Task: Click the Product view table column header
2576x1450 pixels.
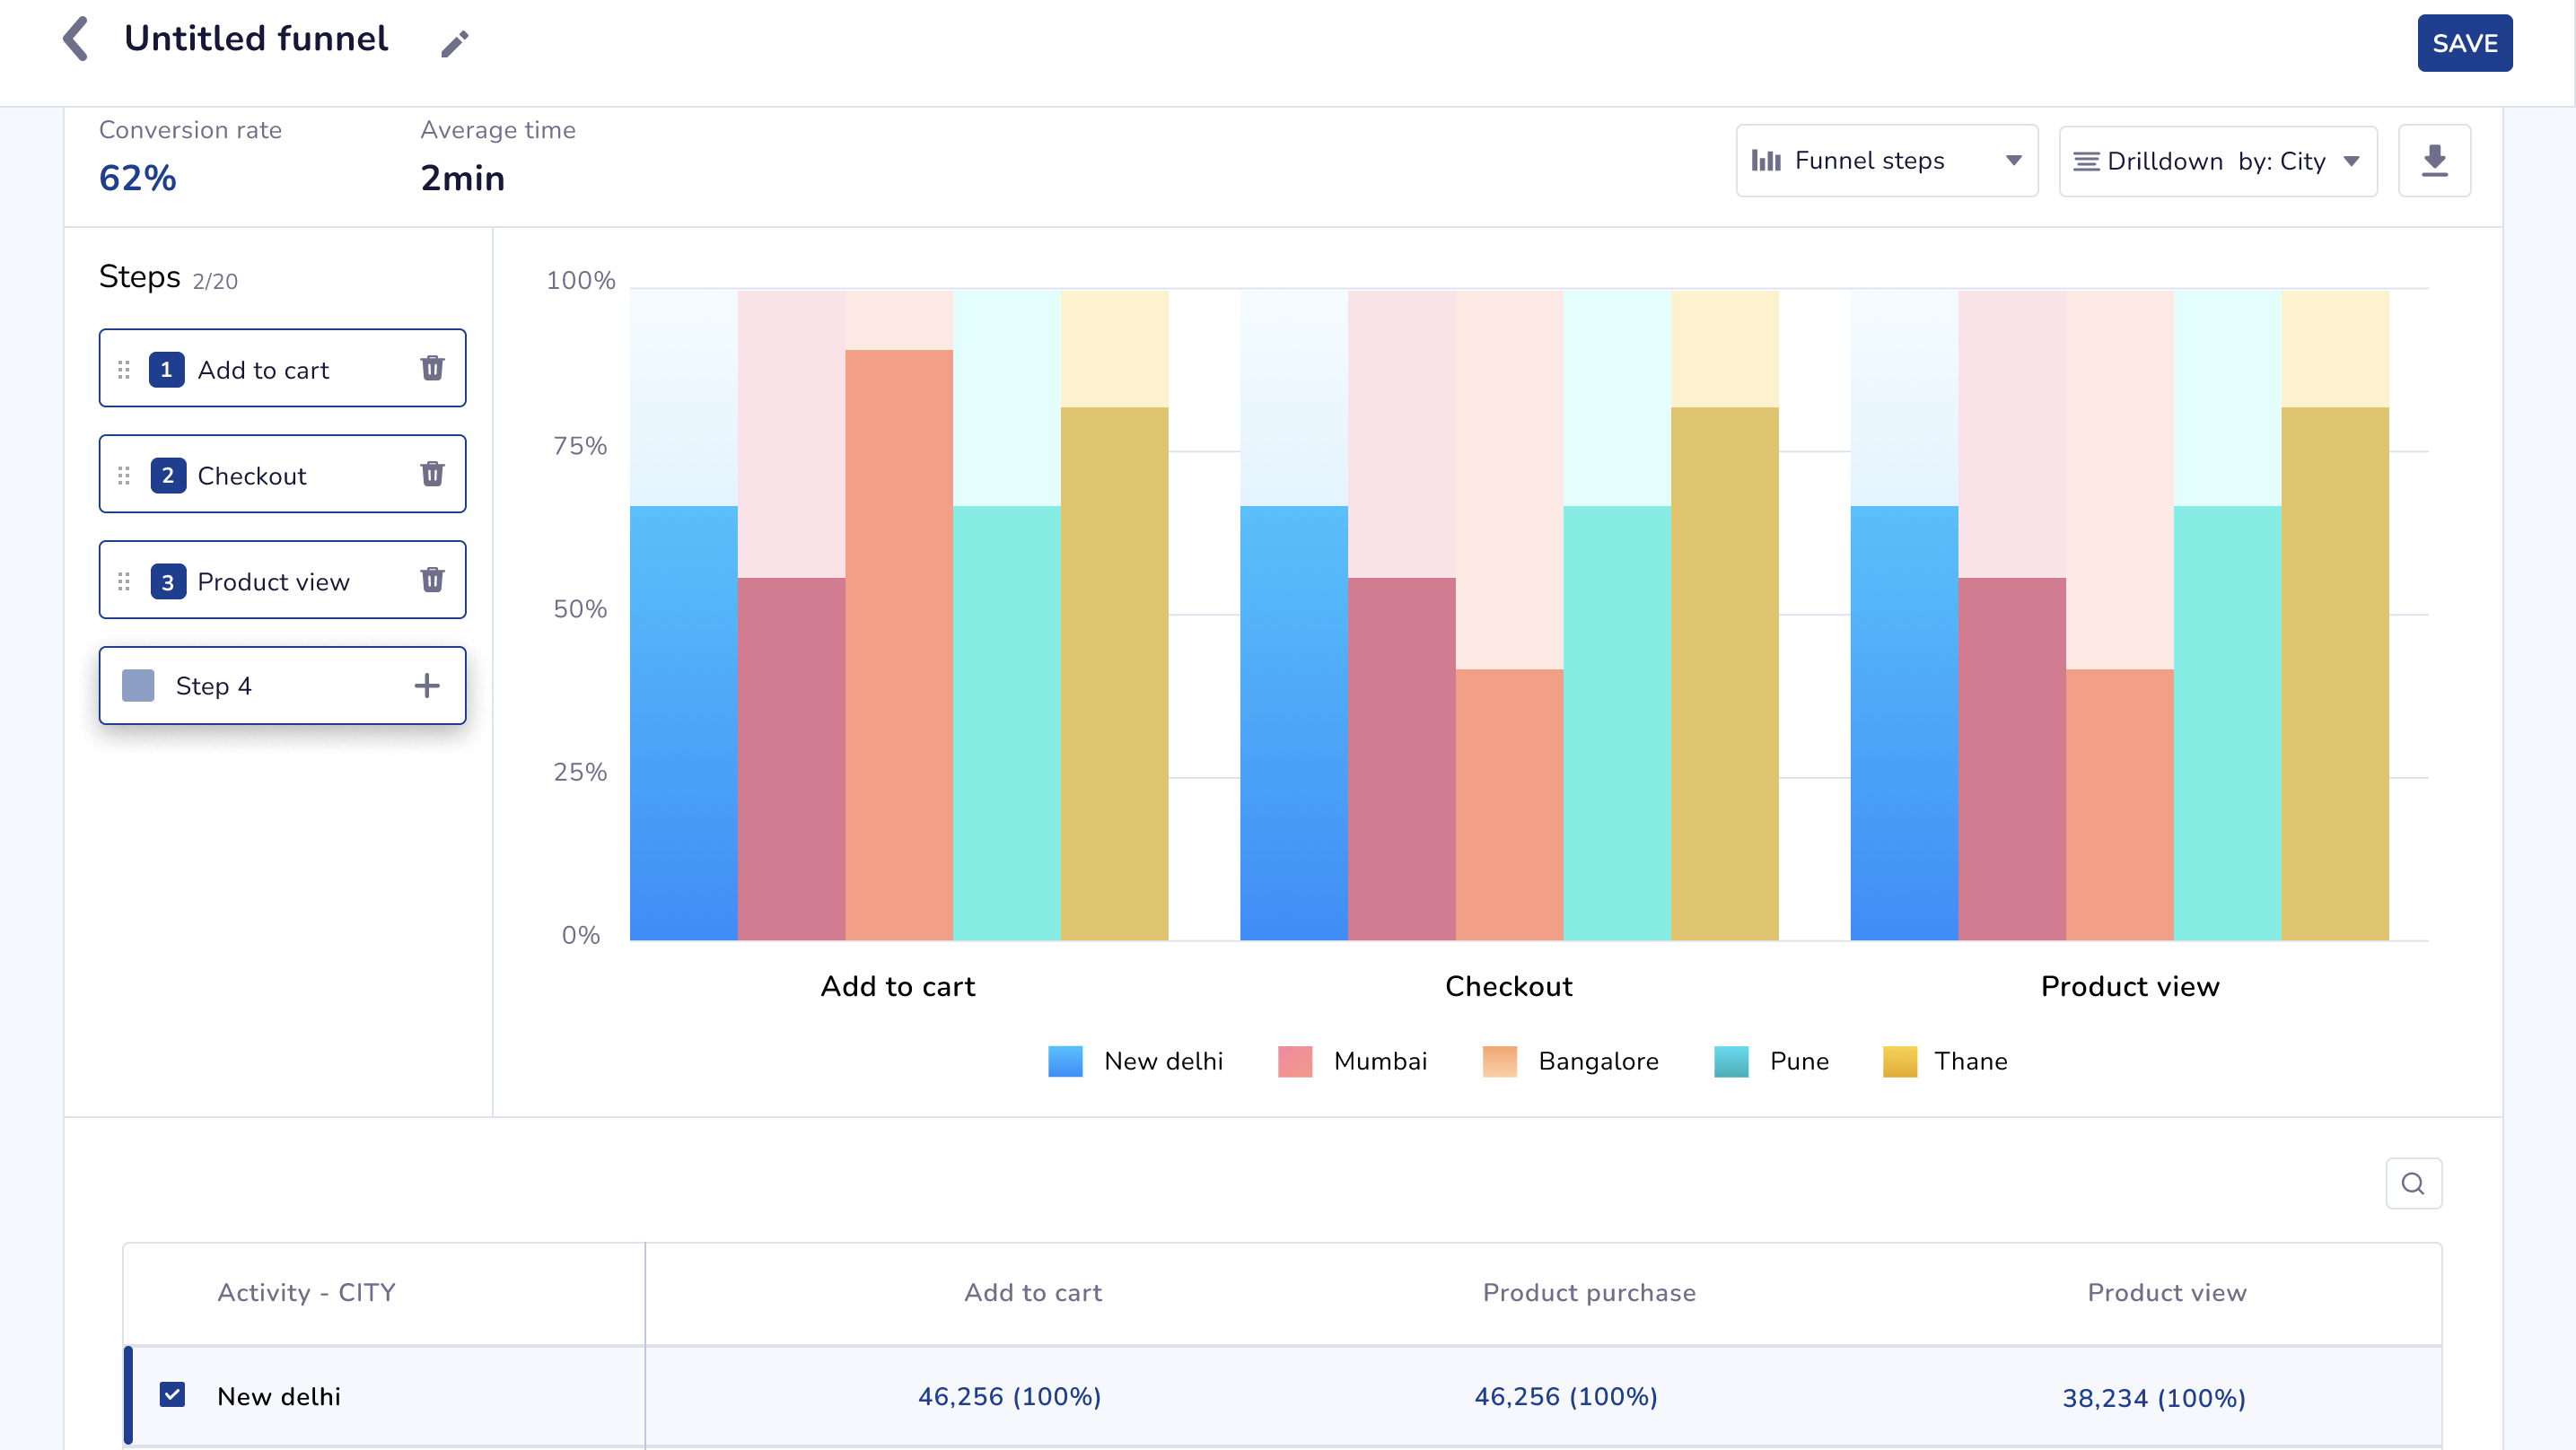Action: (2167, 1293)
